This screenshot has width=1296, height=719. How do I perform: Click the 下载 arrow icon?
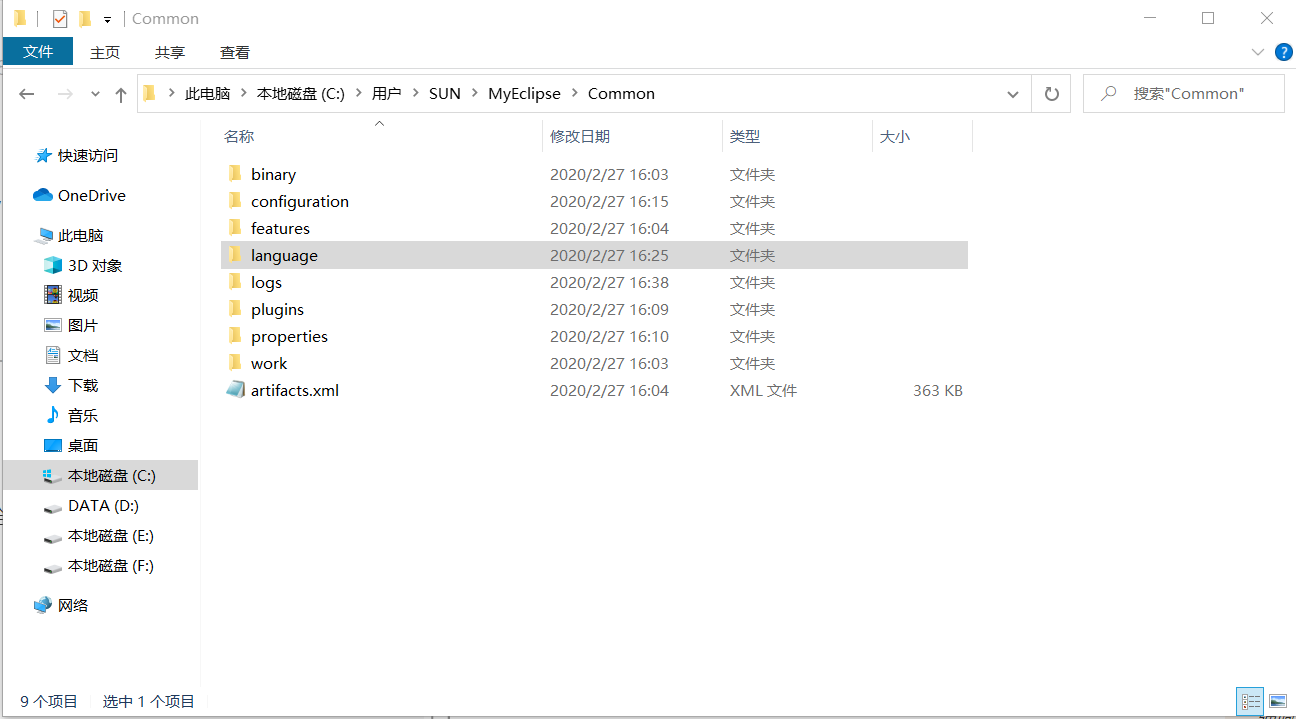click(53, 385)
